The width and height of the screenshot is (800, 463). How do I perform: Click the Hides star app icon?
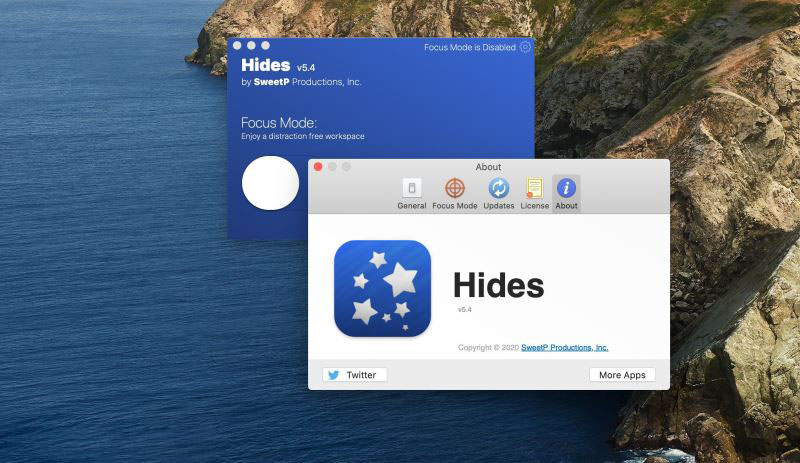pyautogui.click(x=383, y=288)
